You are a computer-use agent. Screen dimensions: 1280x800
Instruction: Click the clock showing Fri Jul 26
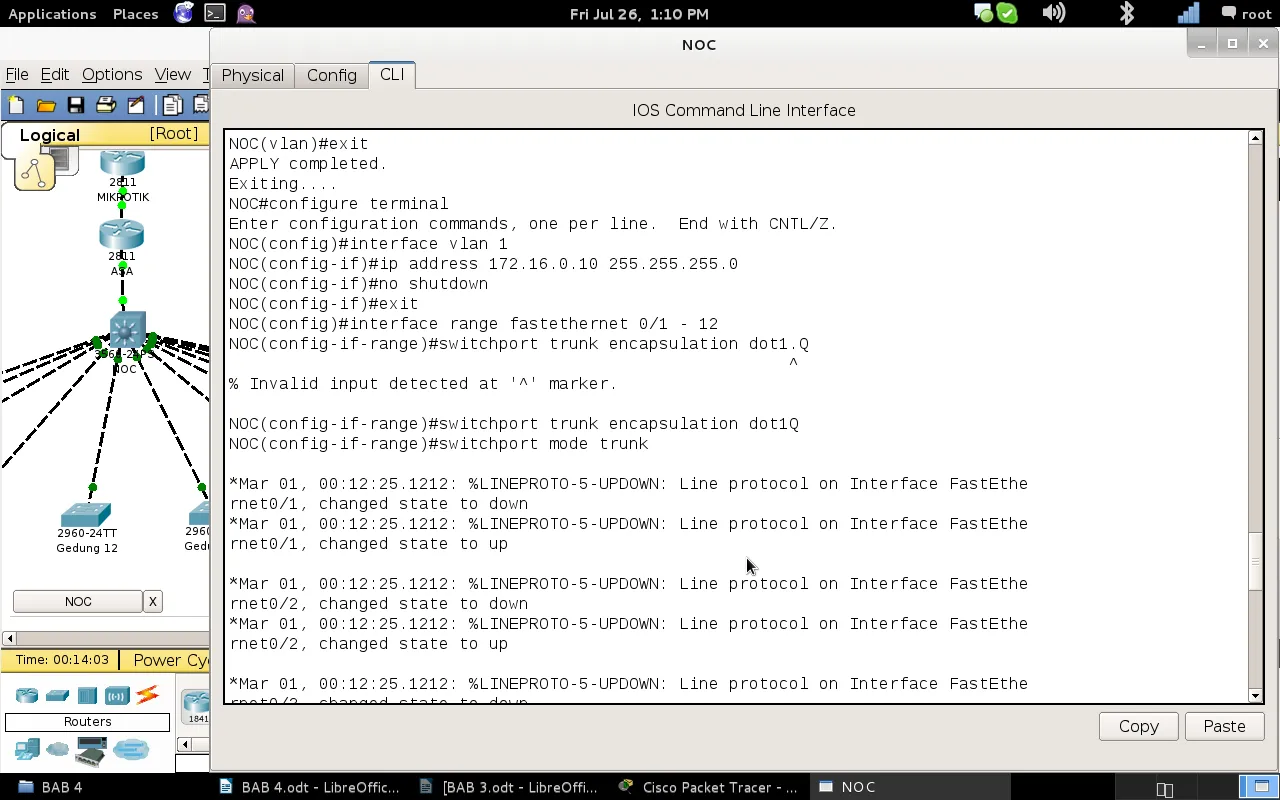639,14
